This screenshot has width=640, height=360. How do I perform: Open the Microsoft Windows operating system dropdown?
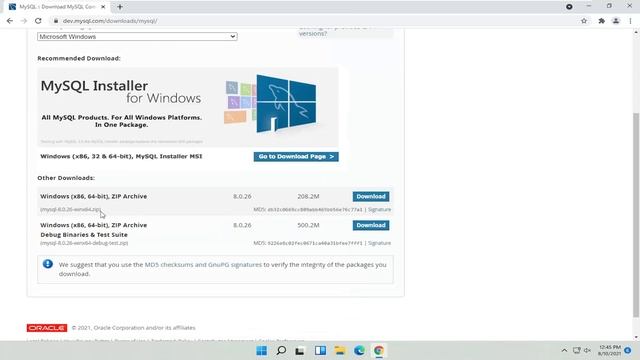click(x=137, y=36)
